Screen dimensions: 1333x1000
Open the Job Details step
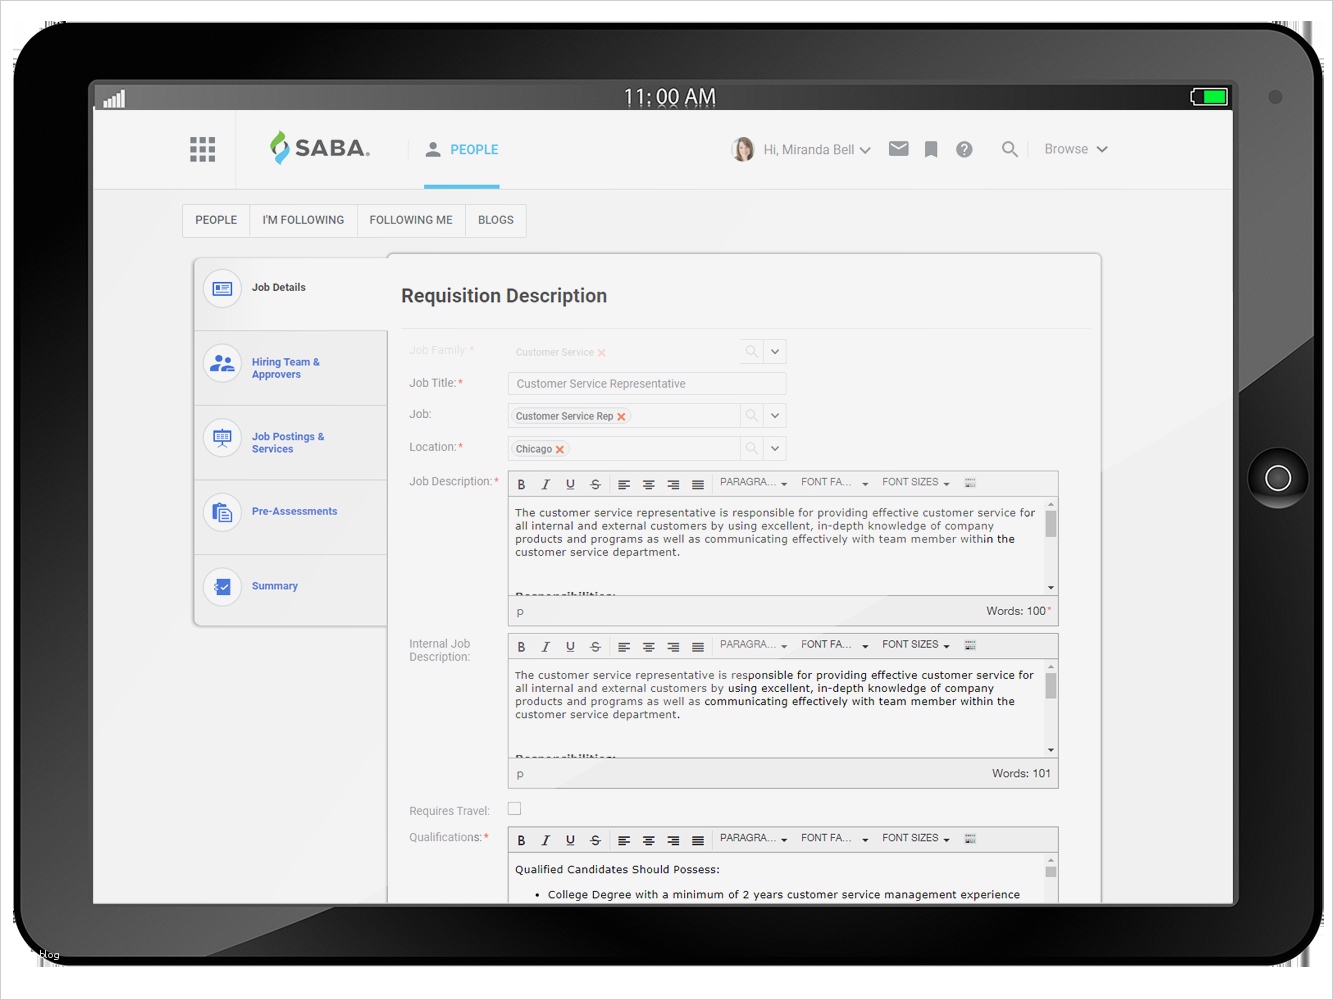coord(291,288)
